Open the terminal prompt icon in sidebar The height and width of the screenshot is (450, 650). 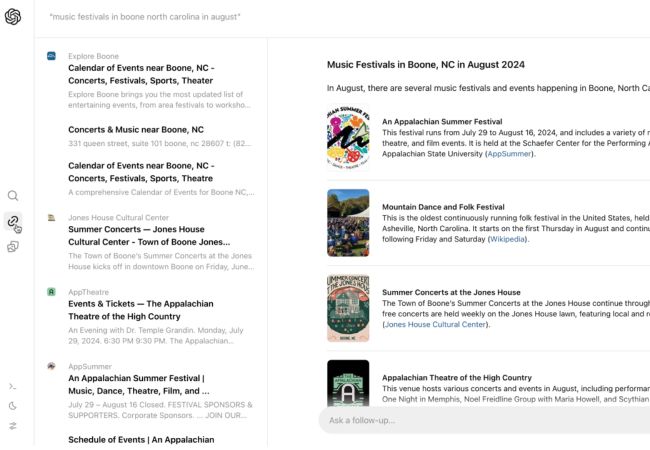click(x=13, y=387)
